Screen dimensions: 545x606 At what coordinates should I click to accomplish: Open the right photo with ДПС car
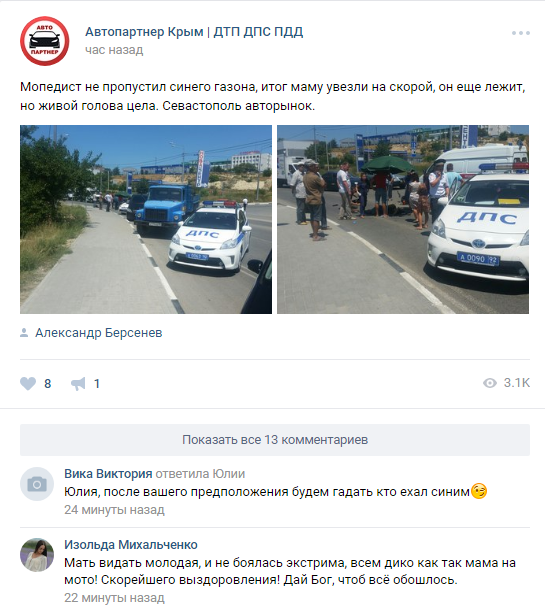point(403,219)
